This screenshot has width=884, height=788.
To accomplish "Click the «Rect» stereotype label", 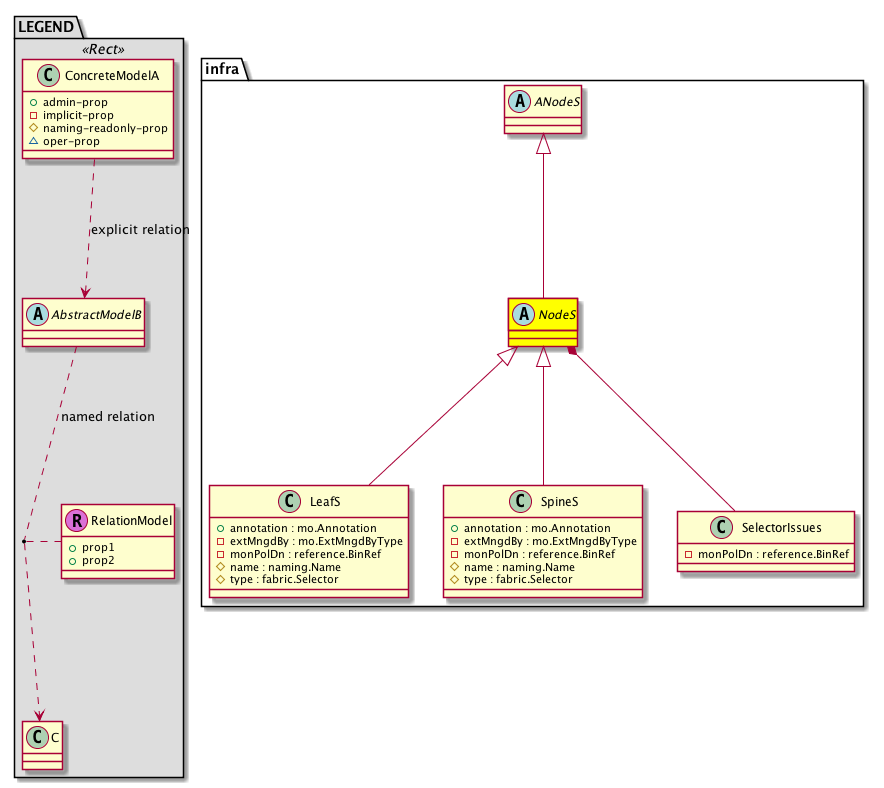I will (99, 49).
